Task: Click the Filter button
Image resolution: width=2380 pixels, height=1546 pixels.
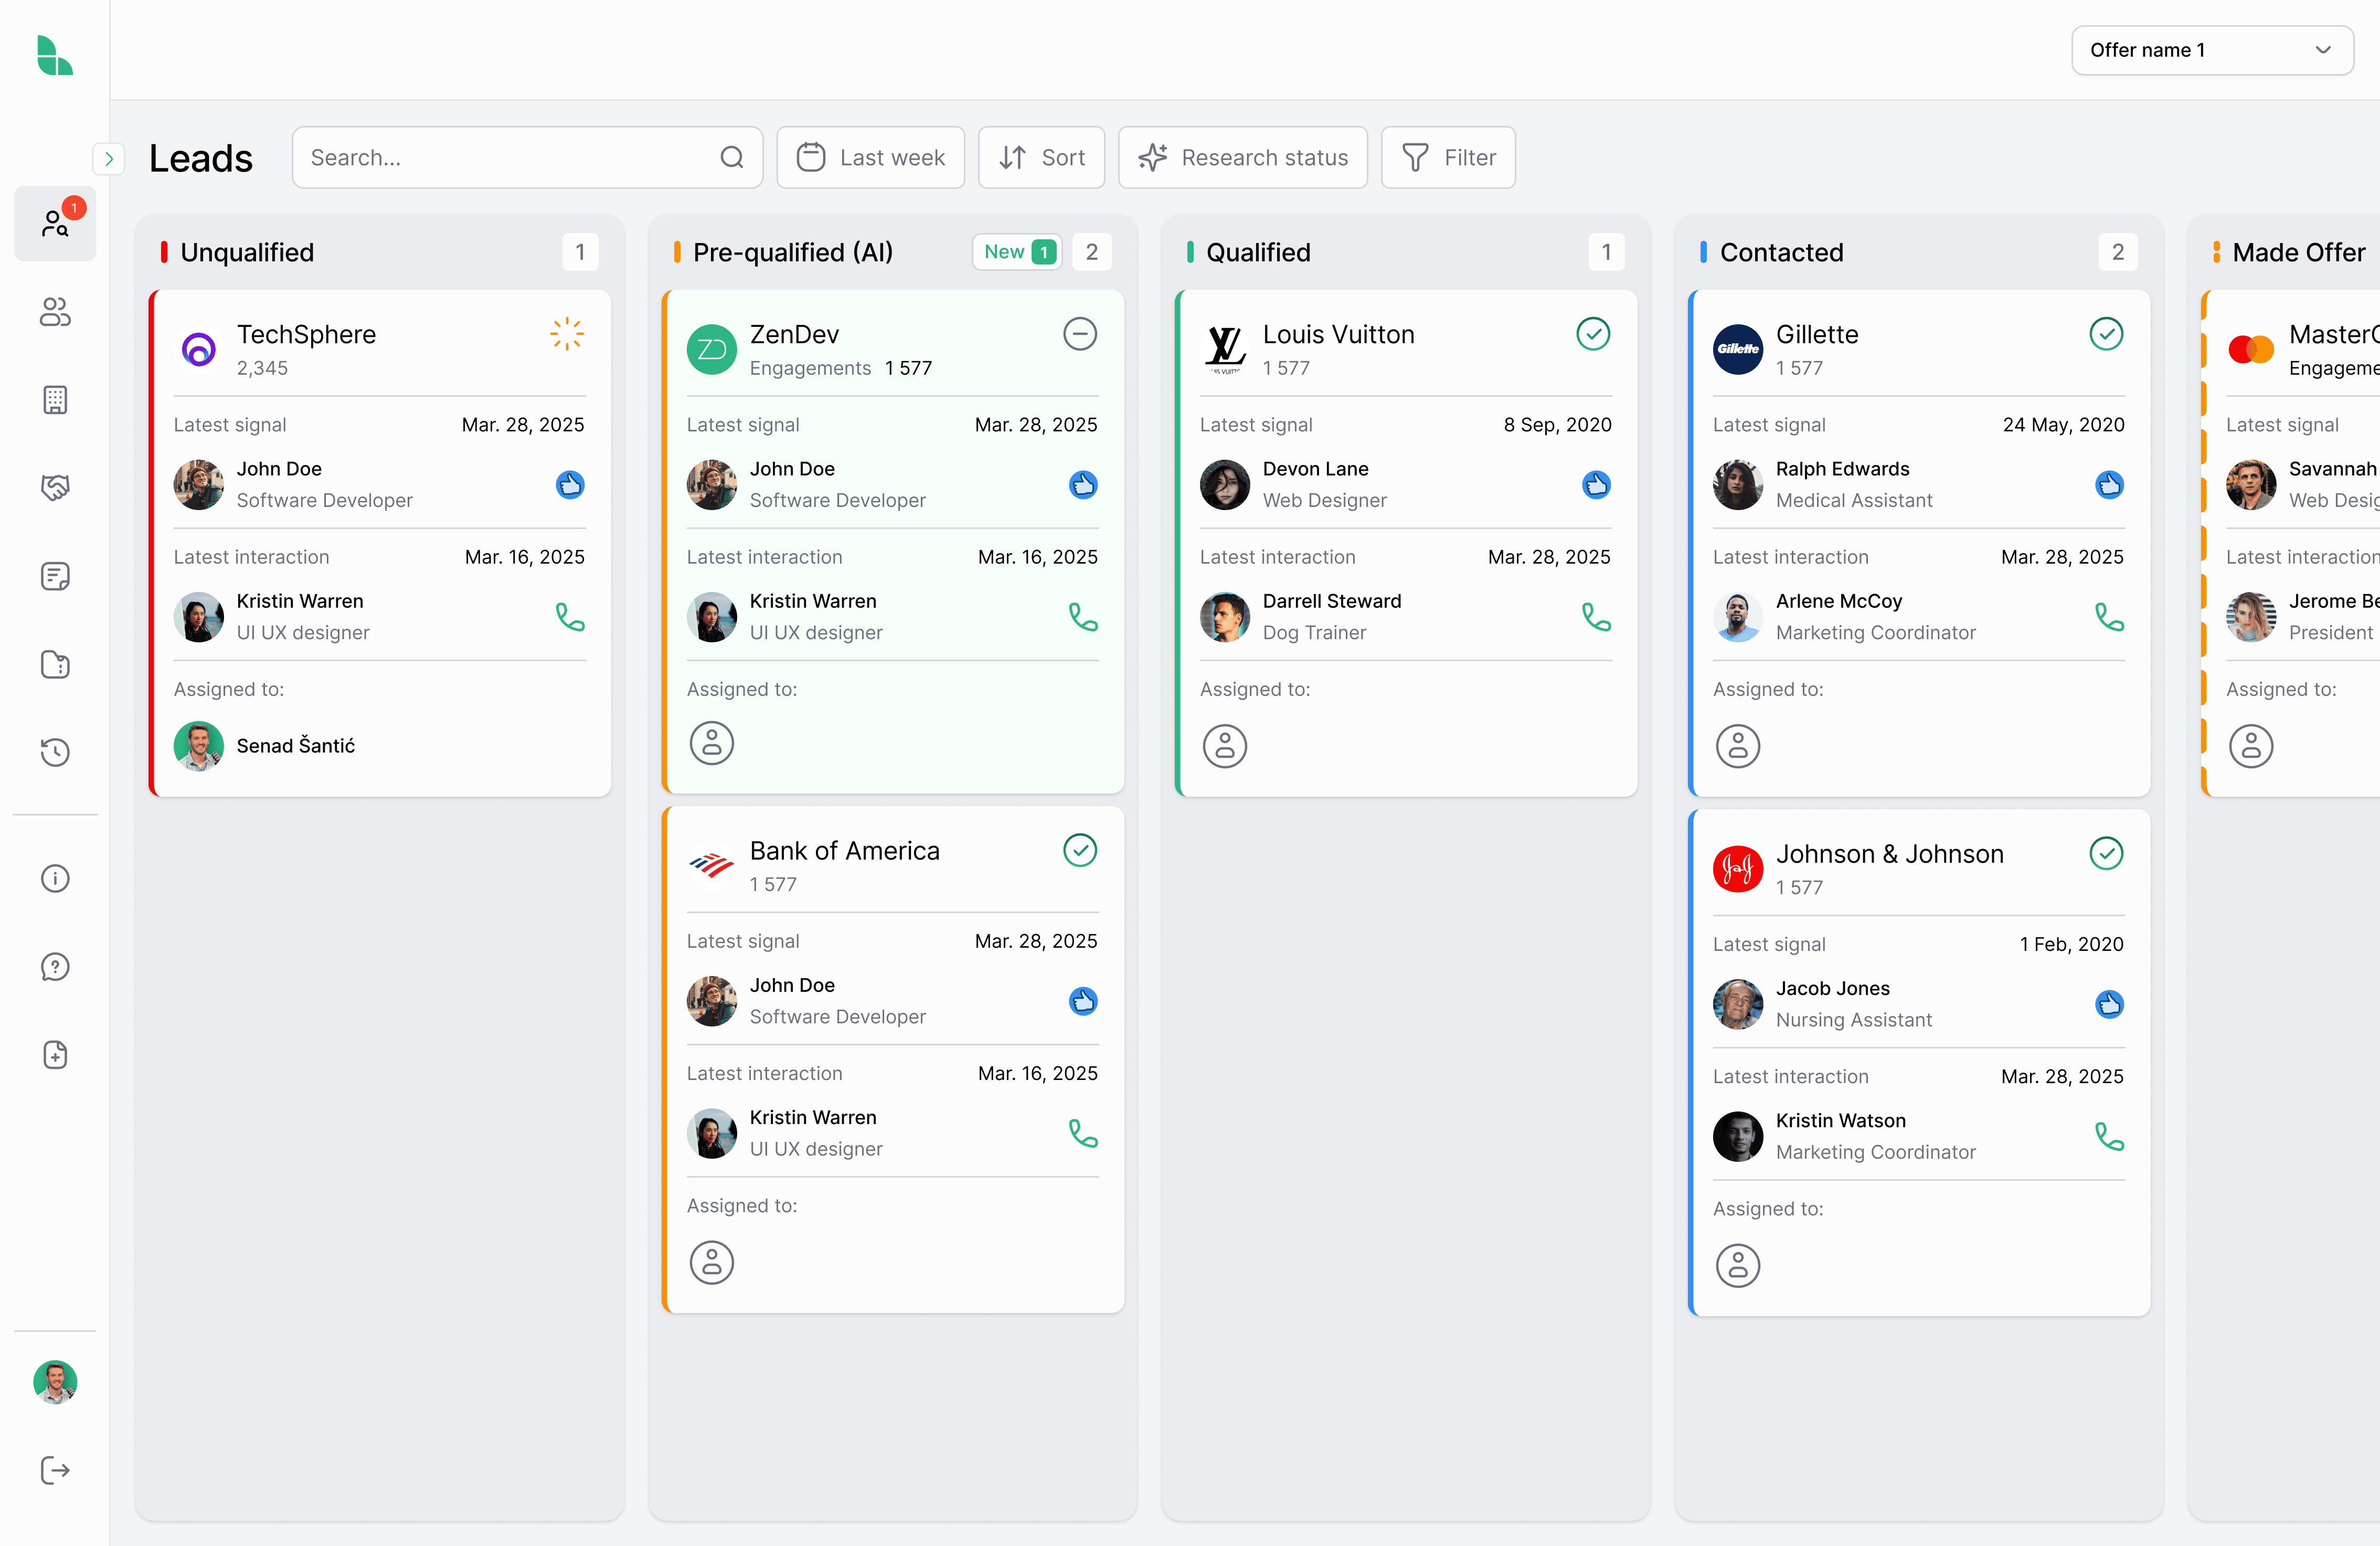Action: [x=1448, y=158]
